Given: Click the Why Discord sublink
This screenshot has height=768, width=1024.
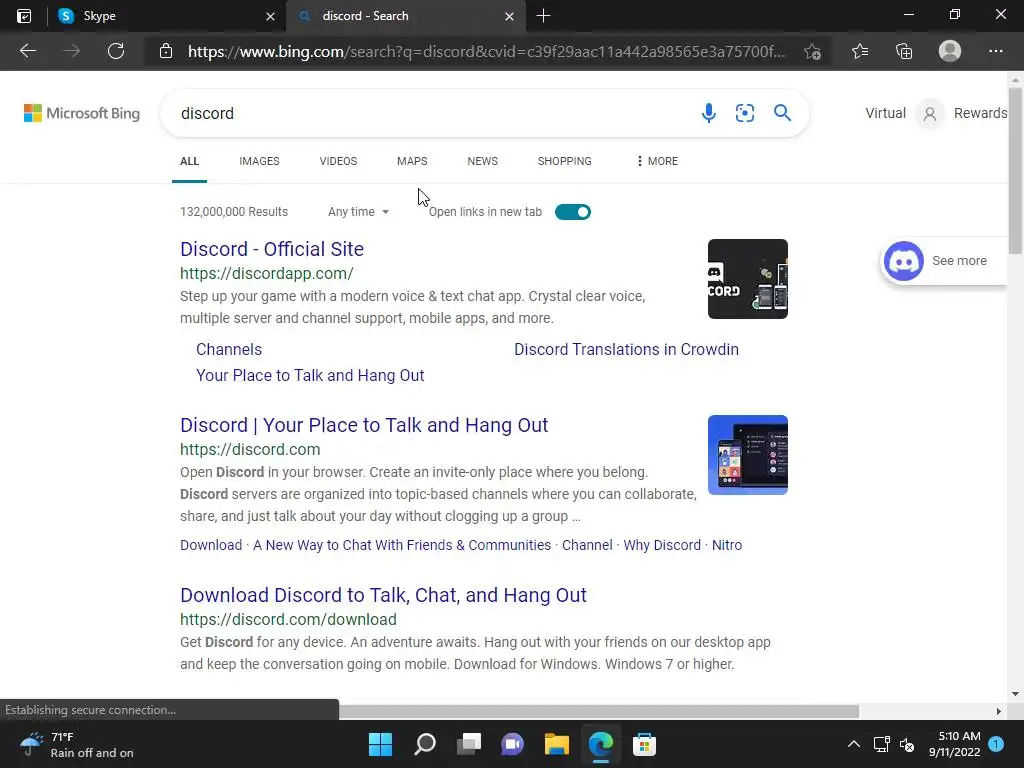Looking at the screenshot, I should coord(662,545).
